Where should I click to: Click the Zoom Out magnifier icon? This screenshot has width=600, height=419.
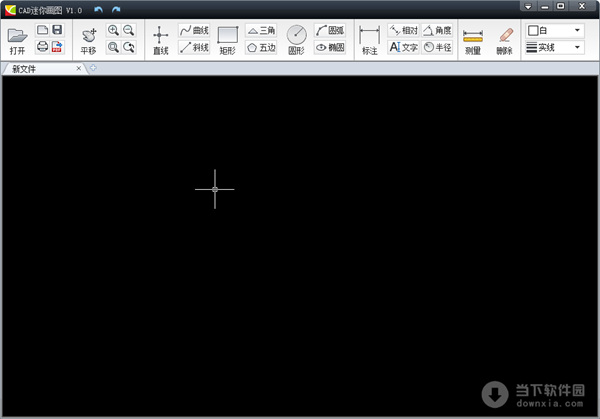128,31
